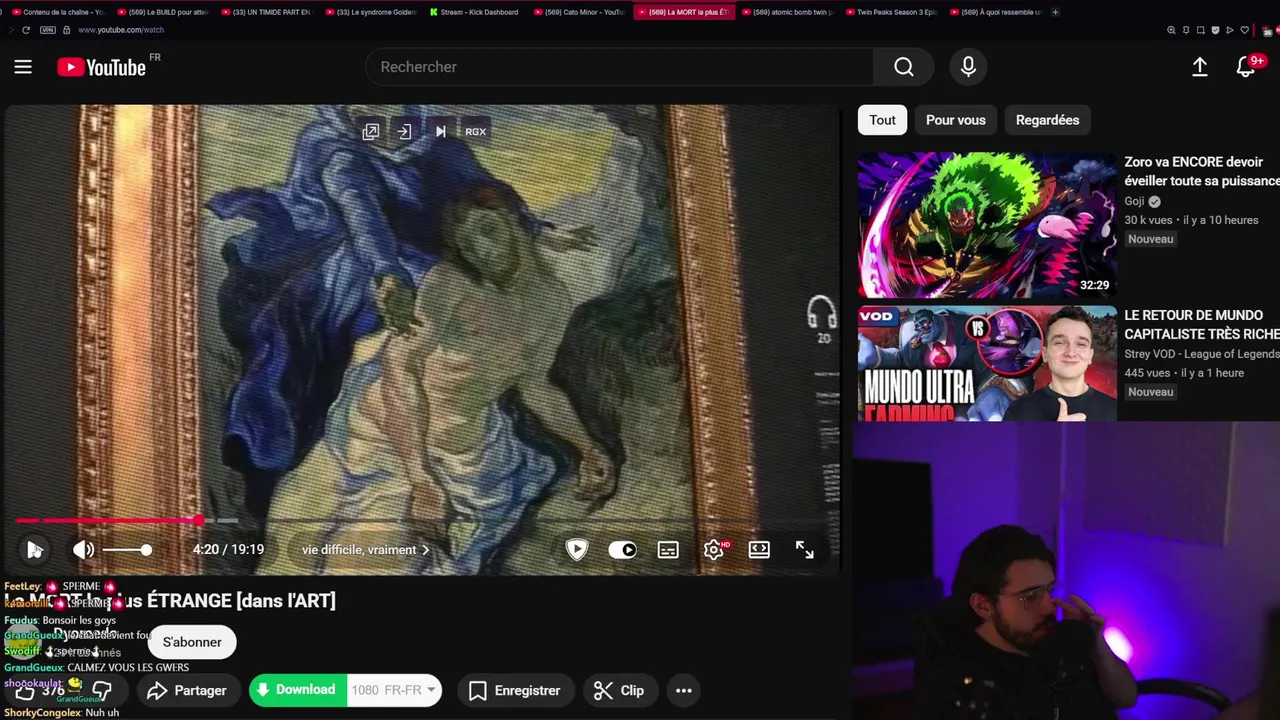The width and height of the screenshot is (1280, 720).
Task: Open the player settings gear
Action: pyautogui.click(x=714, y=550)
